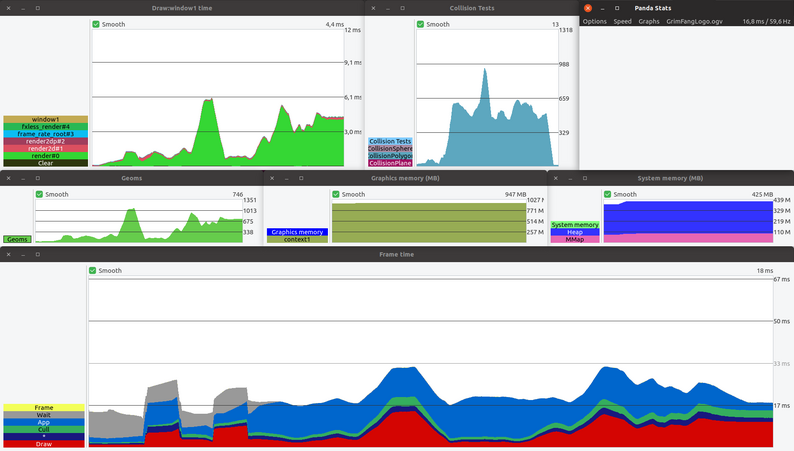The width and height of the screenshot is (794, 451).
Task: Disable Smooth checkbox in Frame time graph
Action: pyautogui.click(x=93, y=271)
